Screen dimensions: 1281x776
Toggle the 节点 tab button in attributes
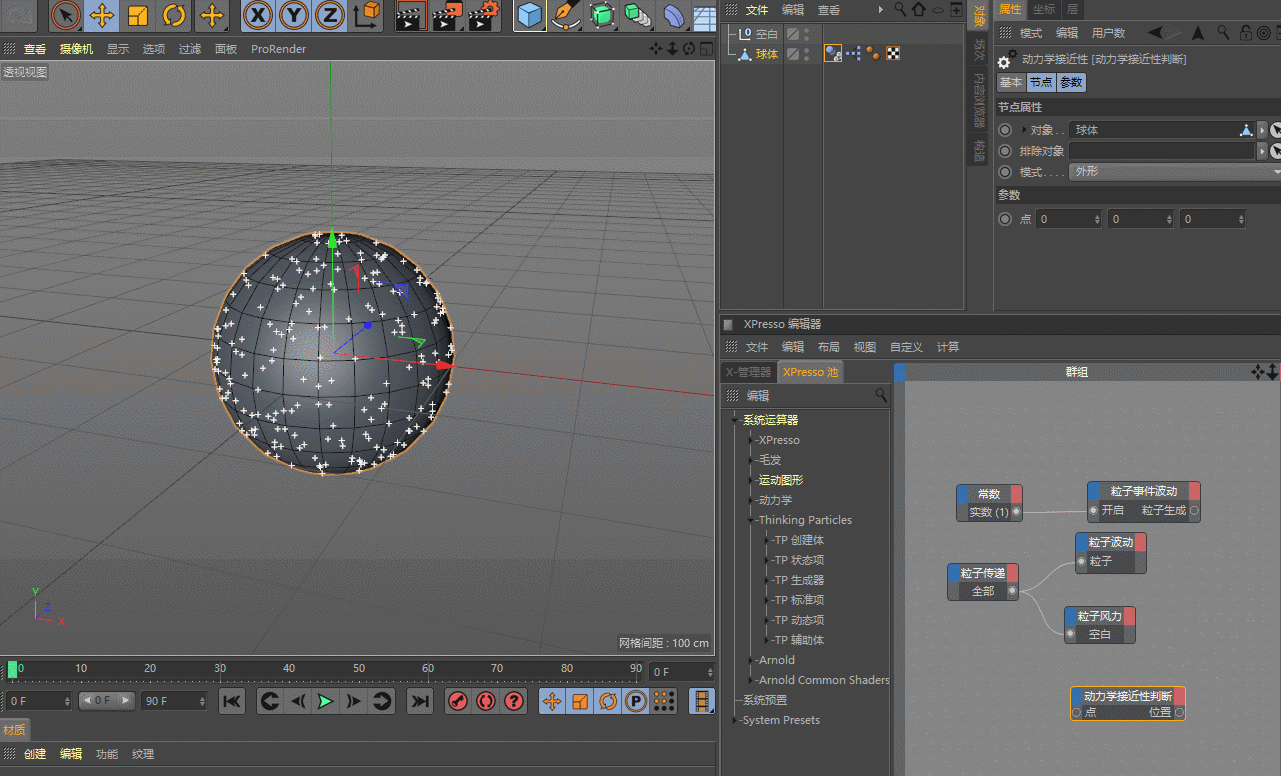coord(1041,83)
